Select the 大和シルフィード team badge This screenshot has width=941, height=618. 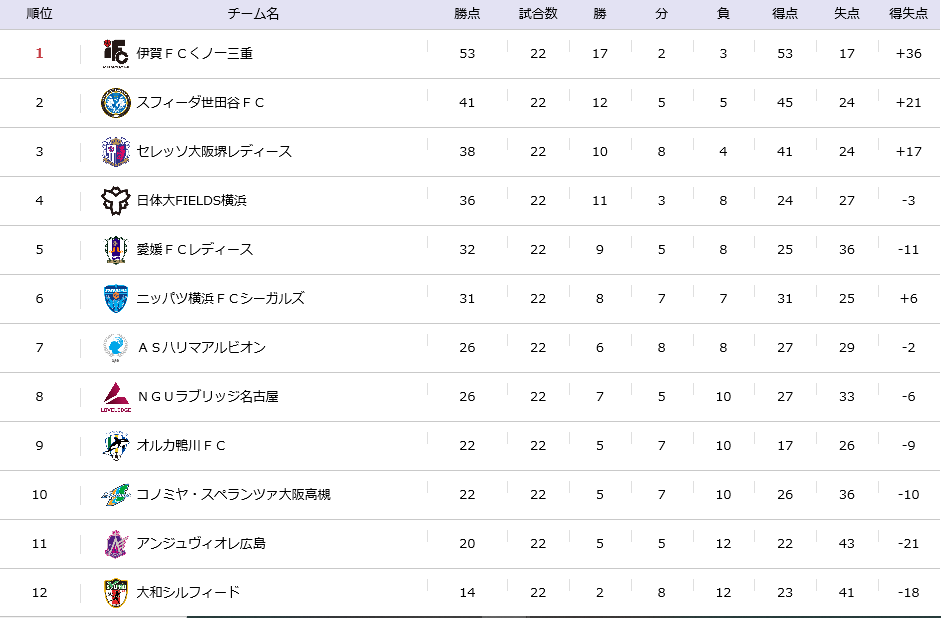[116, 593]
